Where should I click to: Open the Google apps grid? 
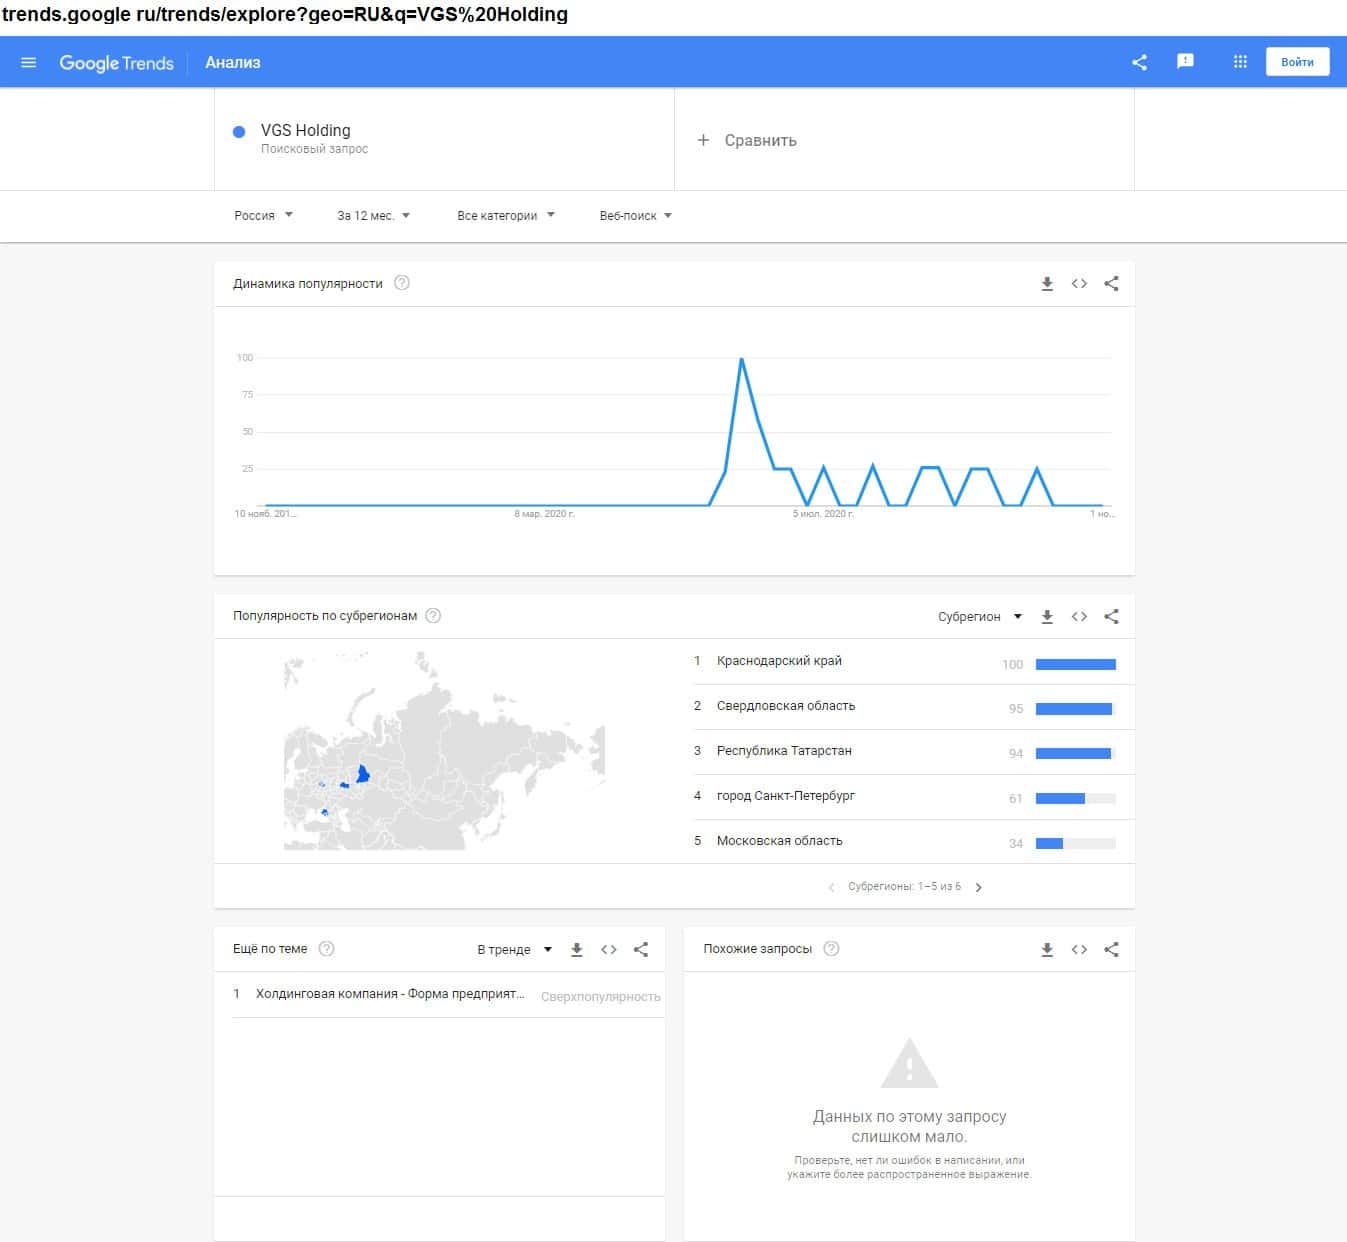coord(1240,62)
